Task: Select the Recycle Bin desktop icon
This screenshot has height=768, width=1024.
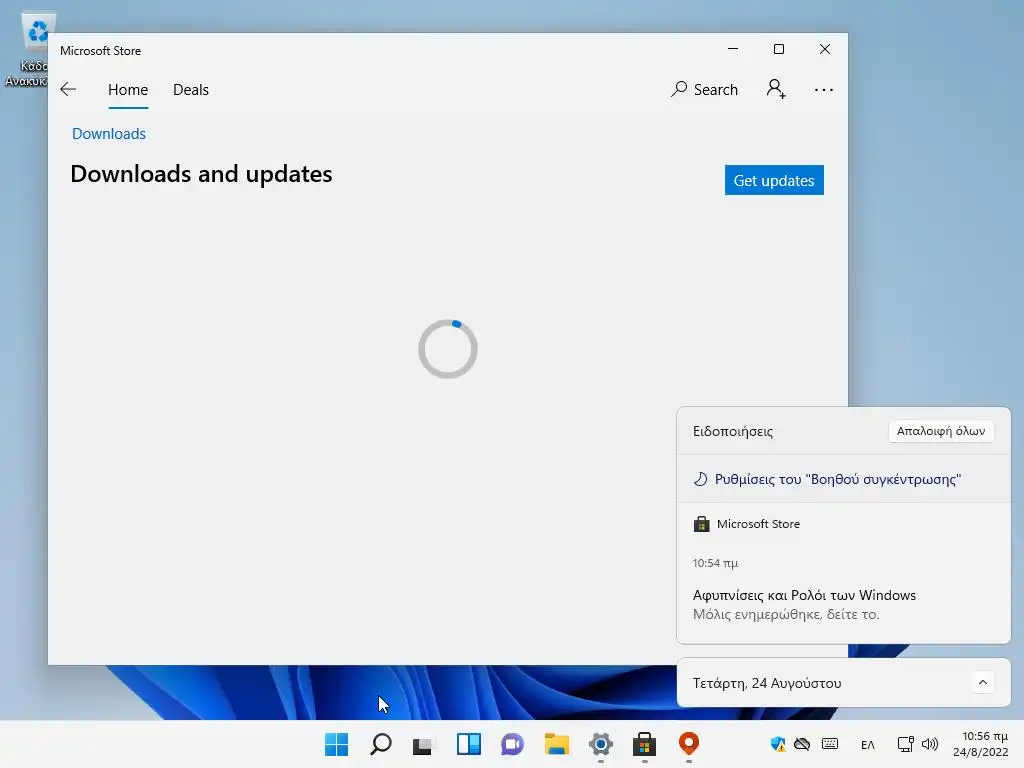Action: (27, 49)
